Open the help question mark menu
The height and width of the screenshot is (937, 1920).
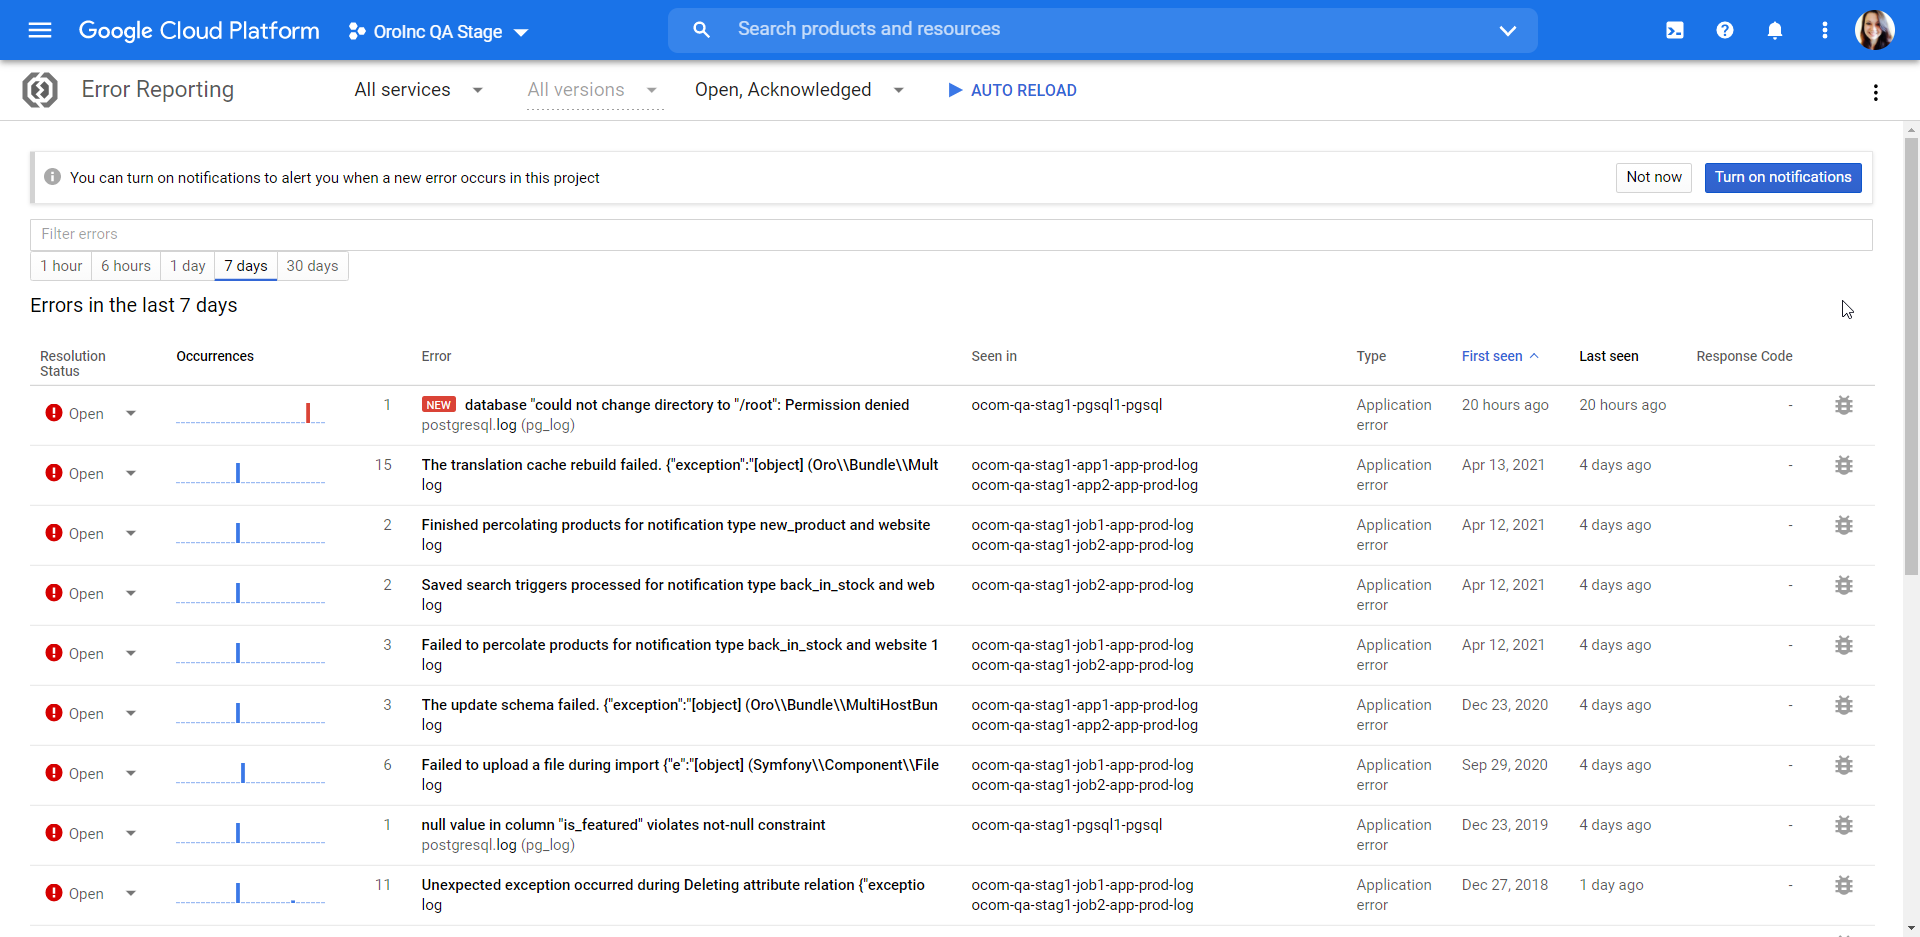[x=1724, y=30]
